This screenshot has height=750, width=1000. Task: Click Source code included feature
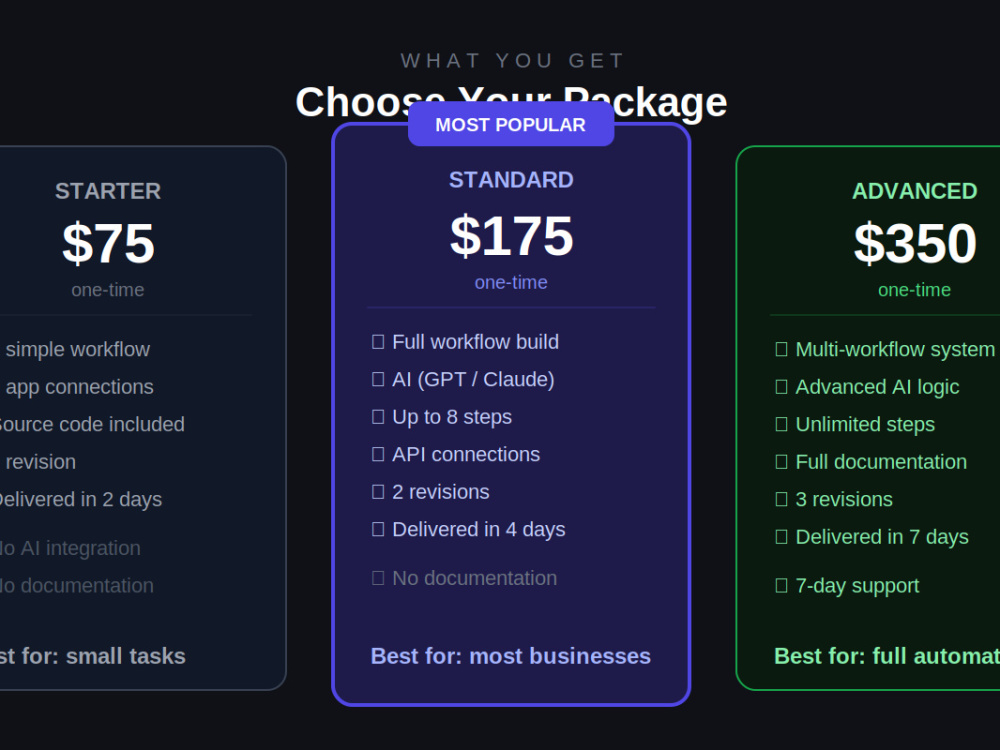[x=89, y=425]
